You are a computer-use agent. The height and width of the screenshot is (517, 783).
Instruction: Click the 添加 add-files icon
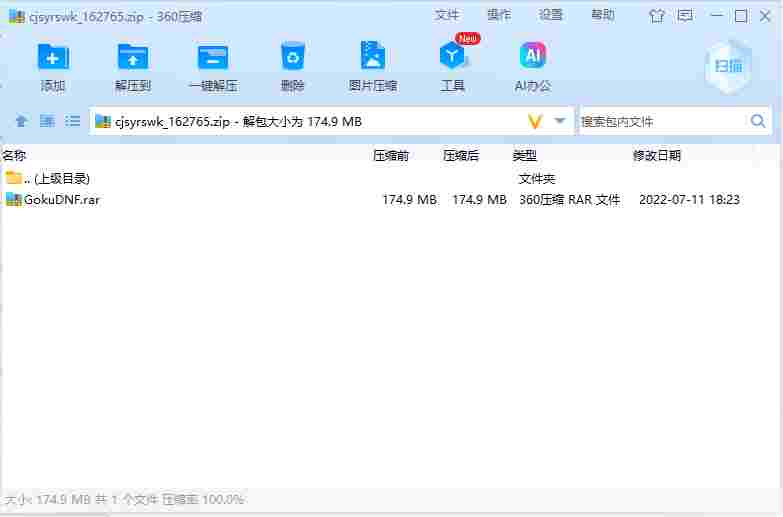(x=52, y=57)
